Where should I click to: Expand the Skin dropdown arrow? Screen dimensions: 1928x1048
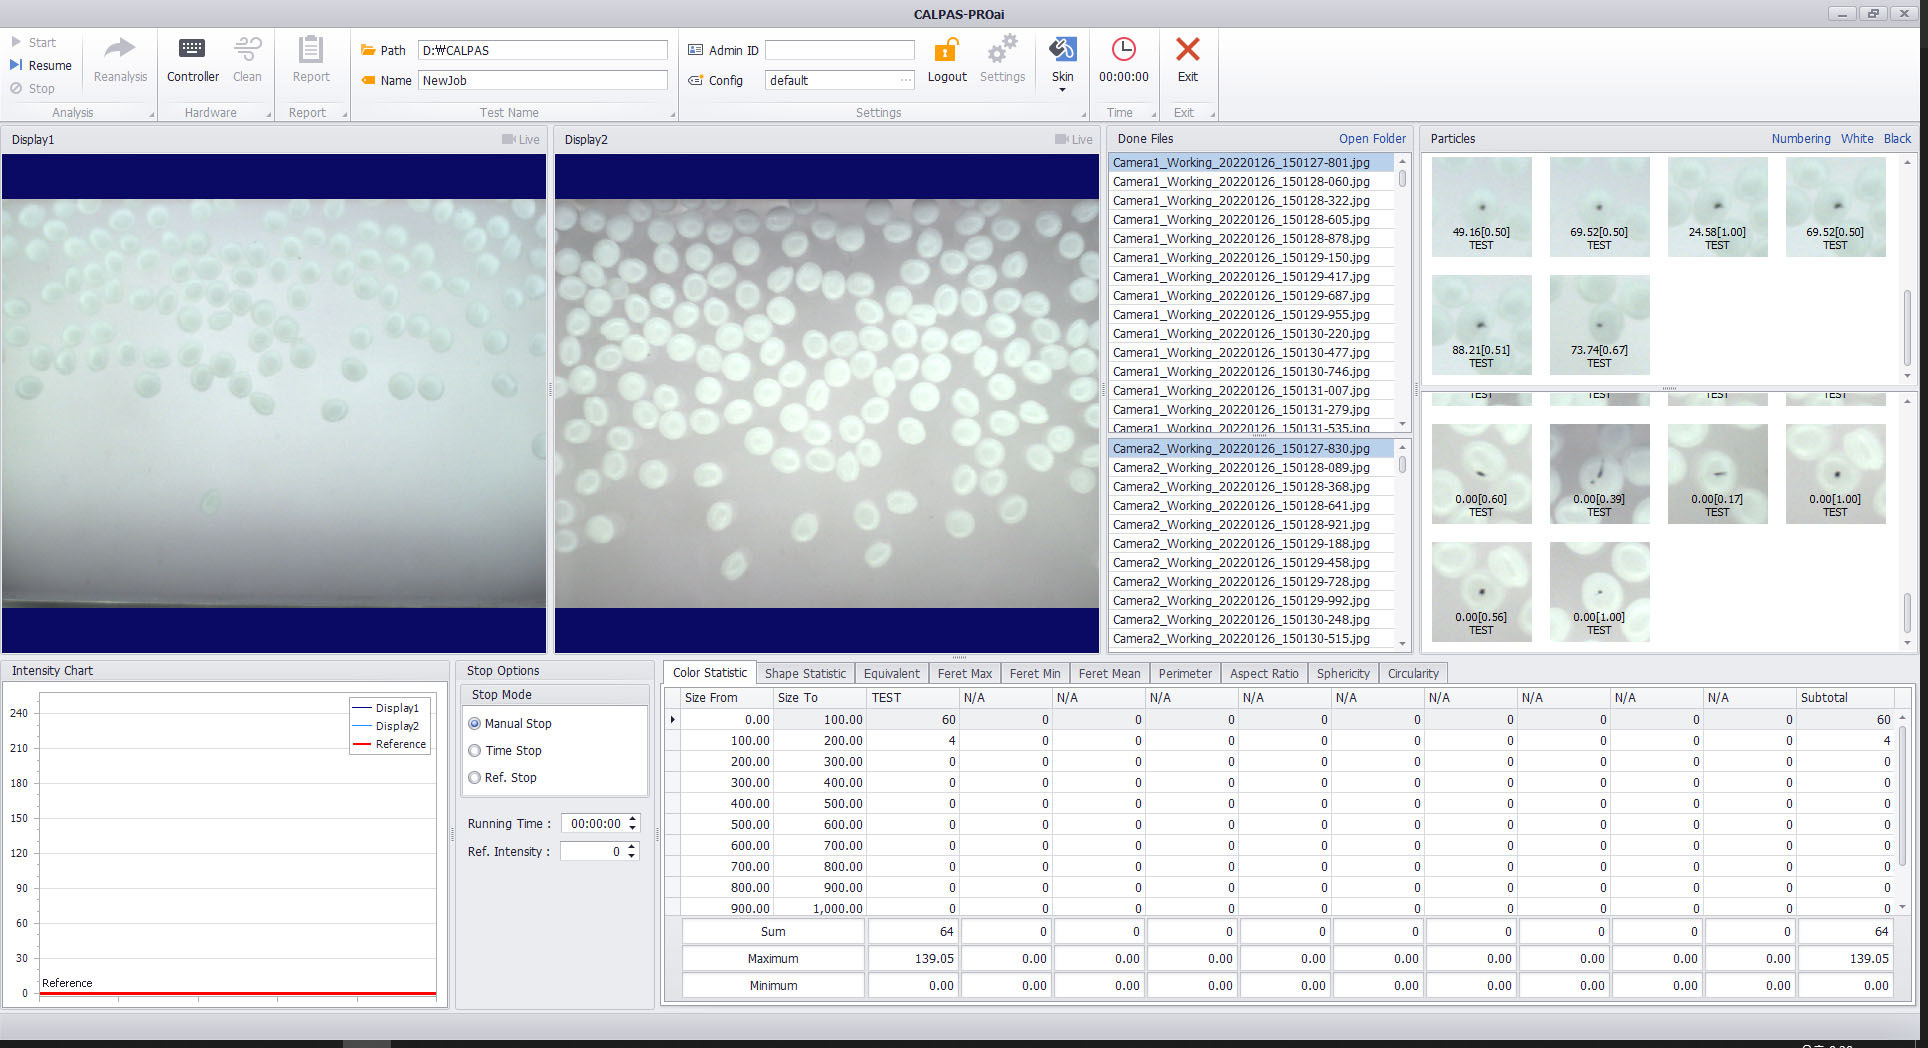[1062, 90]
